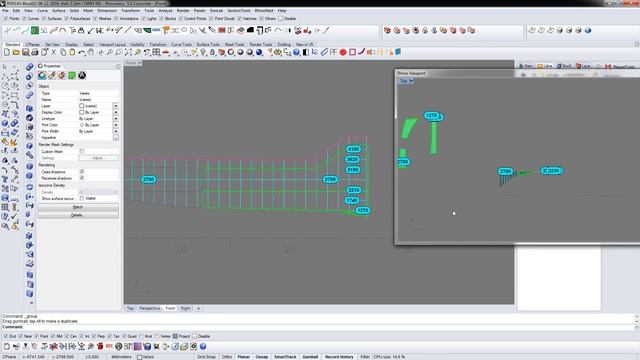Click the Rendered blue sphere icon
The height and width of the screenshot is (360, 640).
coord(259,52)
